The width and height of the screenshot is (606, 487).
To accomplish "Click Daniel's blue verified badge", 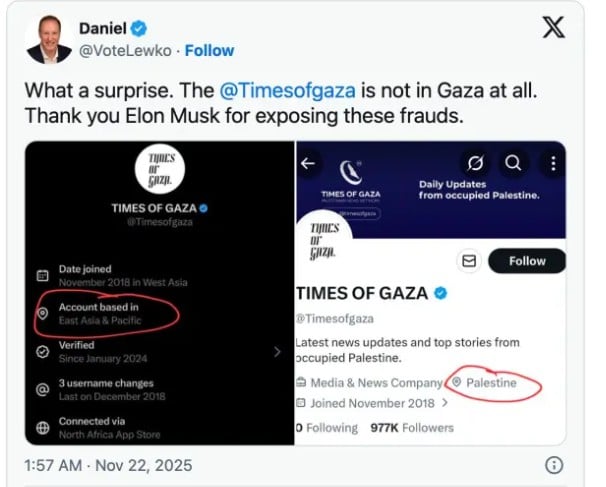I will (139, 29).
